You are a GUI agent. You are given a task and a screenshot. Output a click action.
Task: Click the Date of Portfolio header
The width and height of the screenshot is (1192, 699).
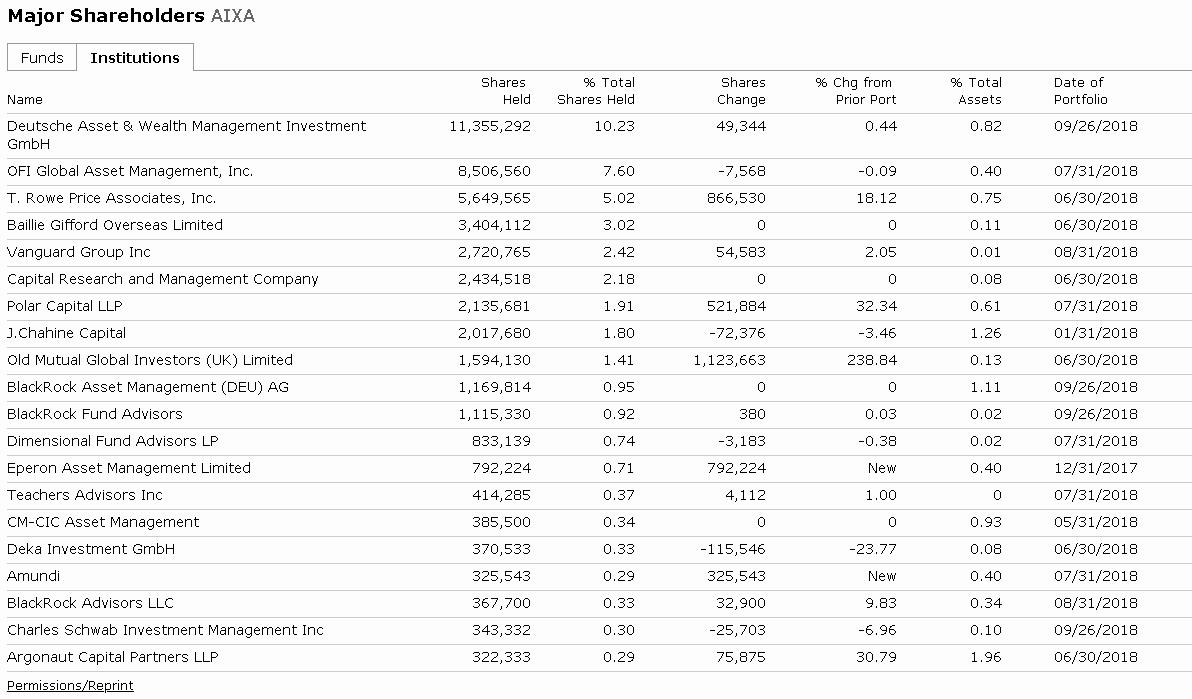tap(1080, 91)
